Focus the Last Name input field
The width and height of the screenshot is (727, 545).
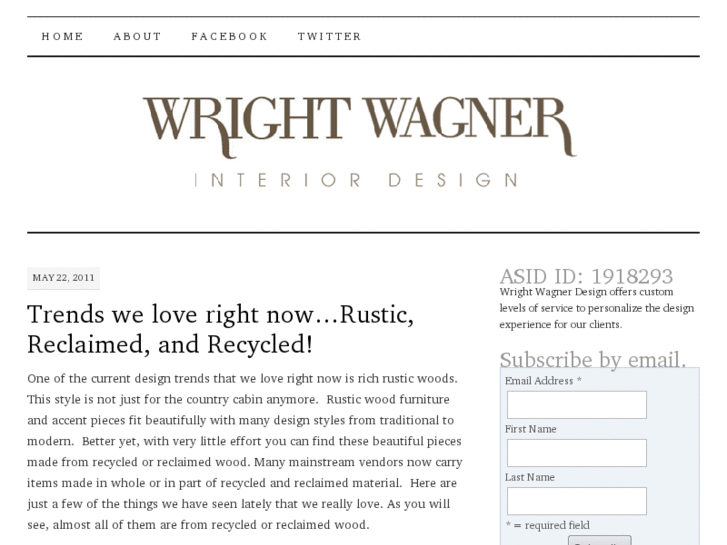point(576,501)
